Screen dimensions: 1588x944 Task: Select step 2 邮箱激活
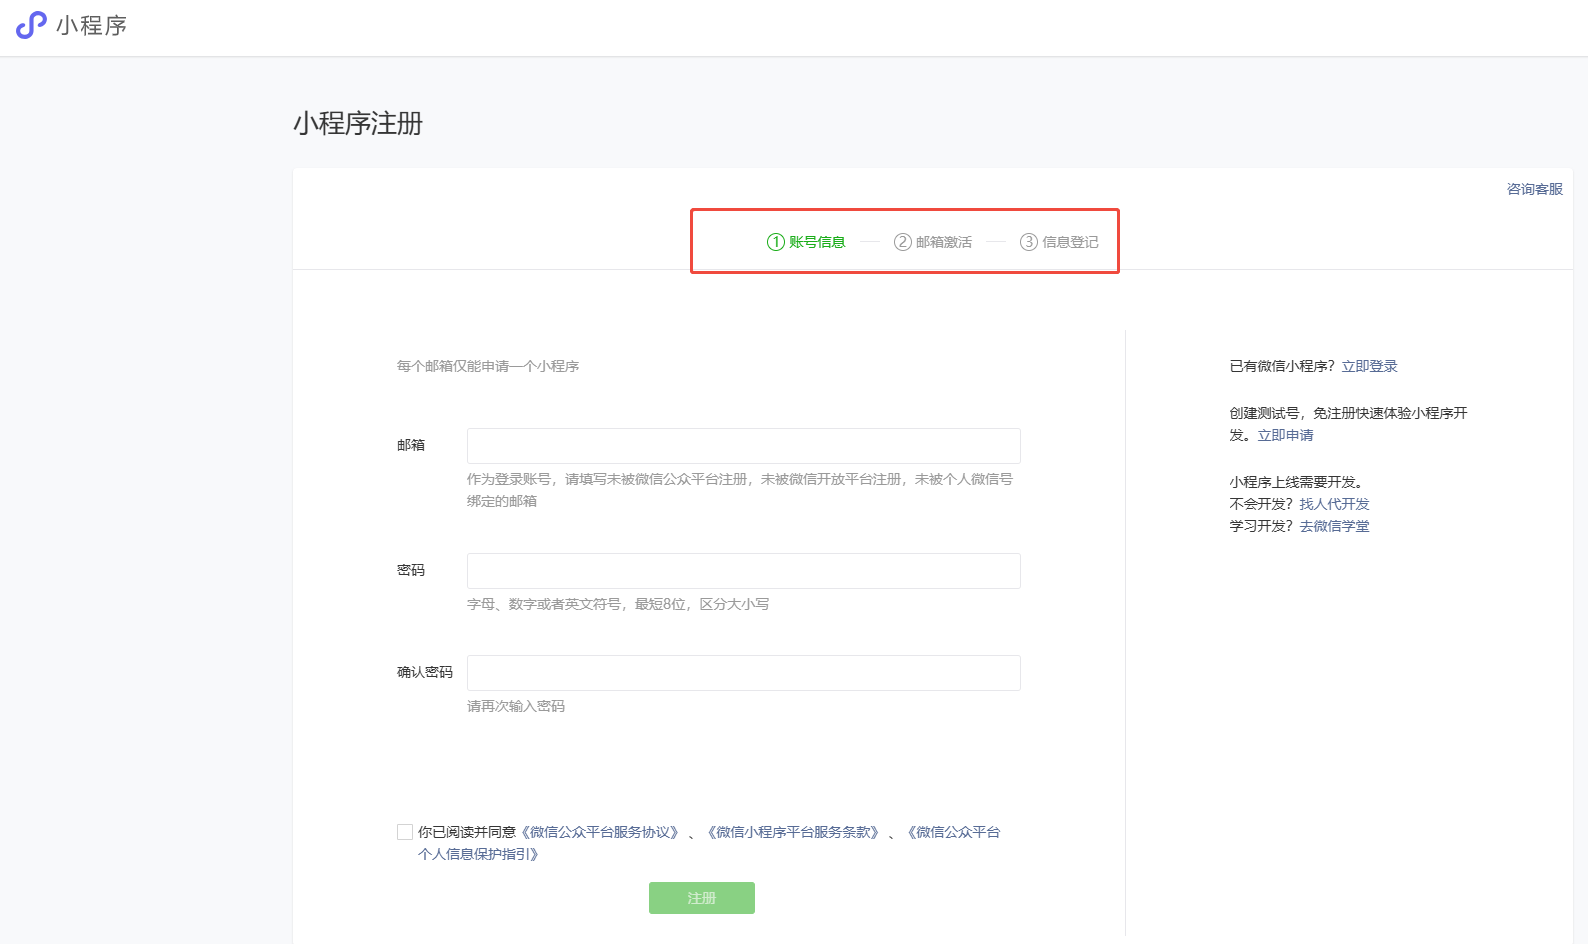[x=933, y=242]
